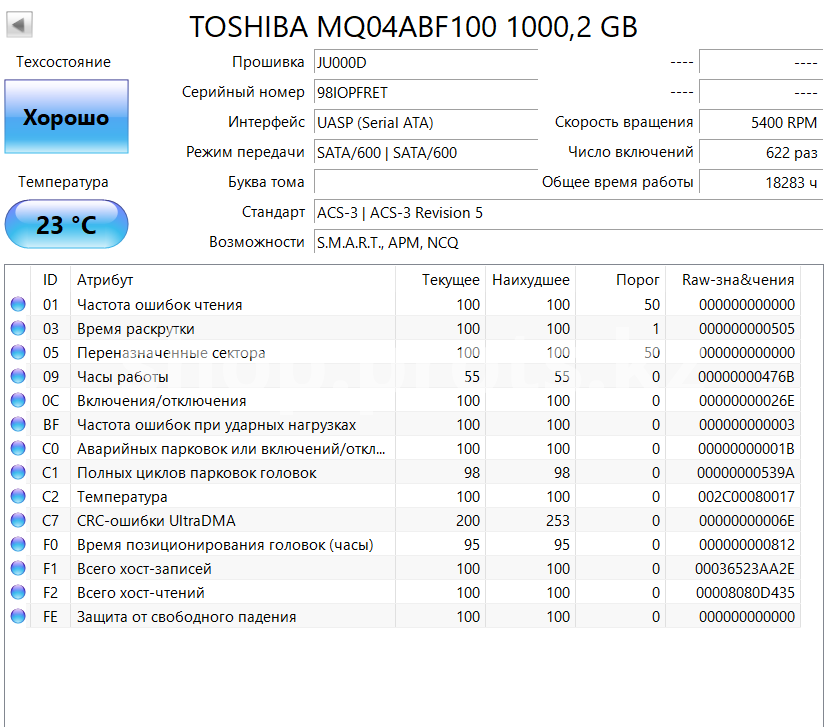The height and width of the screenshot is (727, 826).
Task: Click the Наихудшее column header
Action: [530, 280]
